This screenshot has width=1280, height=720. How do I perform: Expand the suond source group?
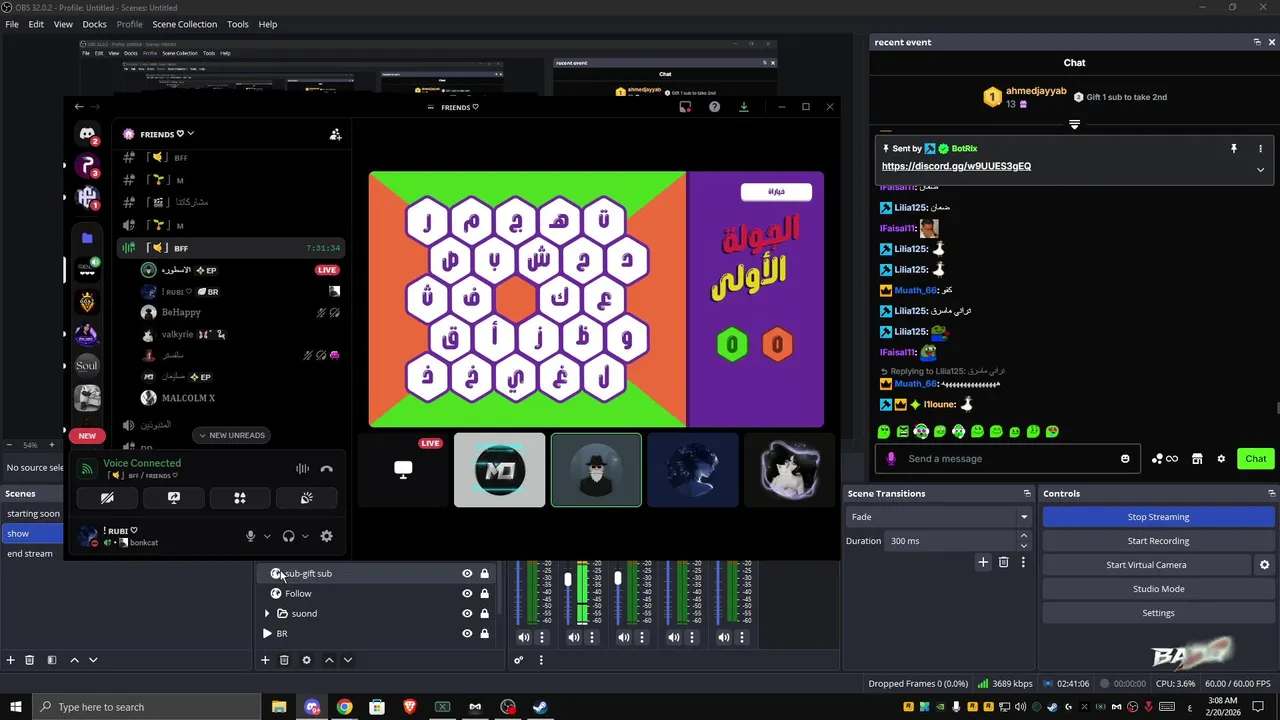(267, 614)
